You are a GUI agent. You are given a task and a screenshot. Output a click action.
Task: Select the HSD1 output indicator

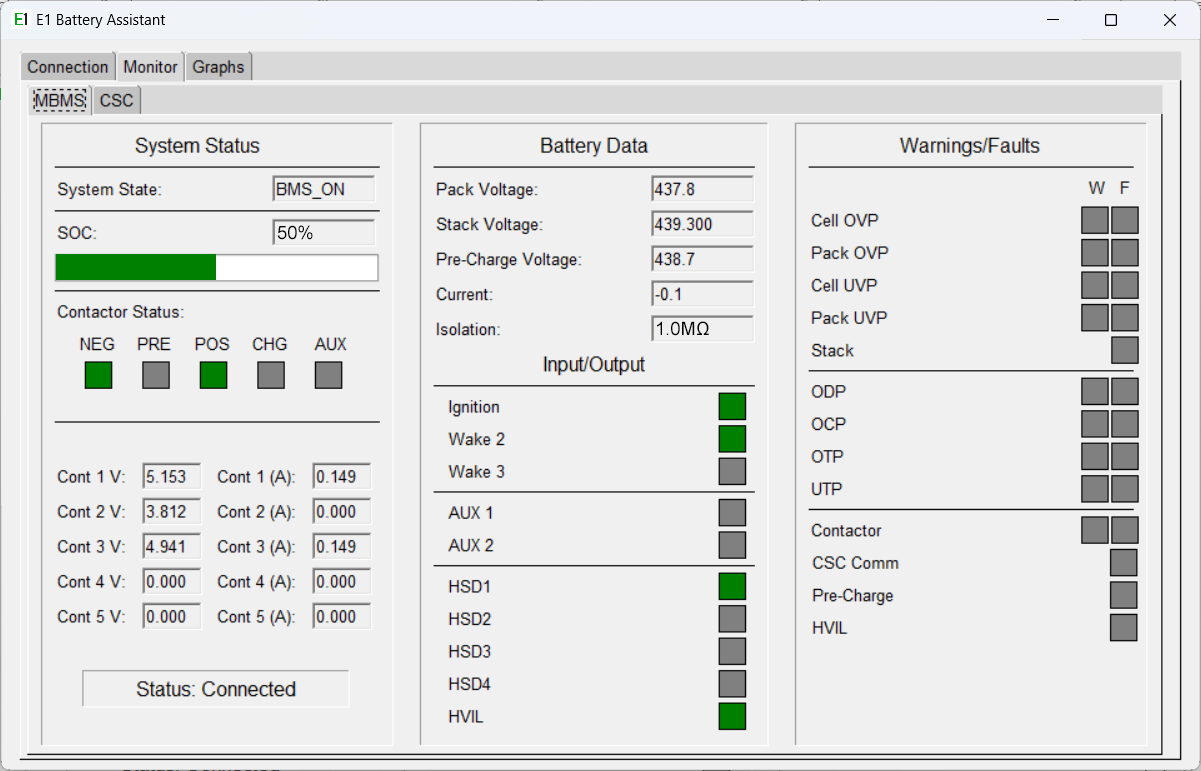pyautogui.click(x=732, y=586)
